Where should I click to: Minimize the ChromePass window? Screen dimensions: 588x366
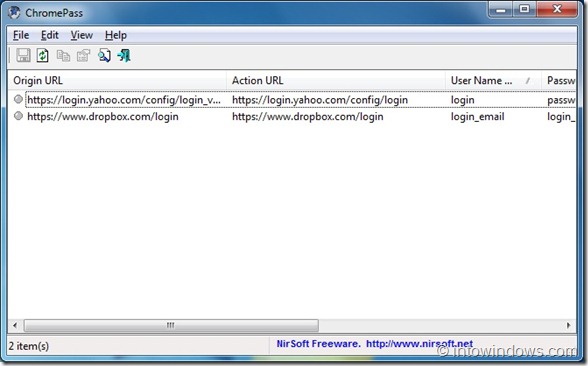(x=501, y=9)
